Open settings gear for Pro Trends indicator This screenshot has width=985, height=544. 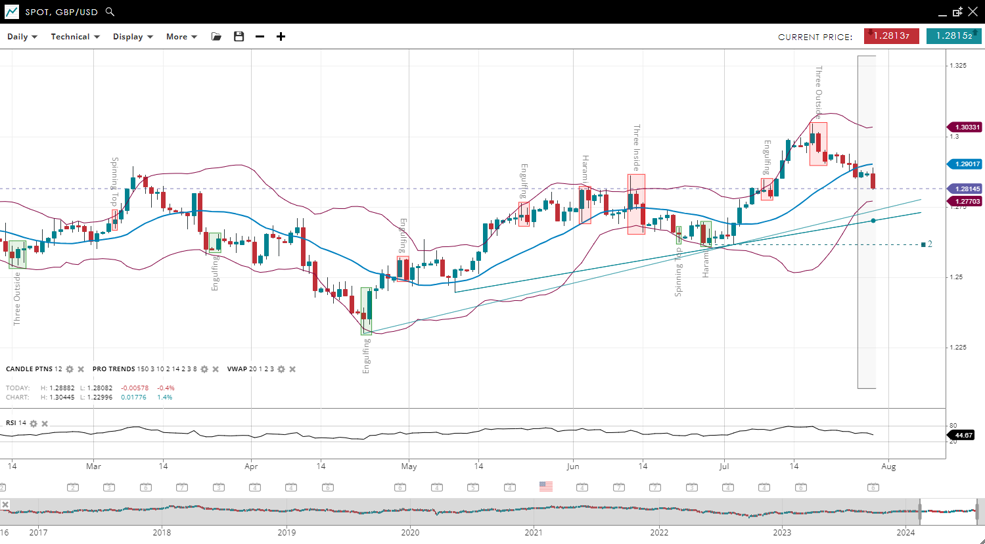click(x=204, y=370)
